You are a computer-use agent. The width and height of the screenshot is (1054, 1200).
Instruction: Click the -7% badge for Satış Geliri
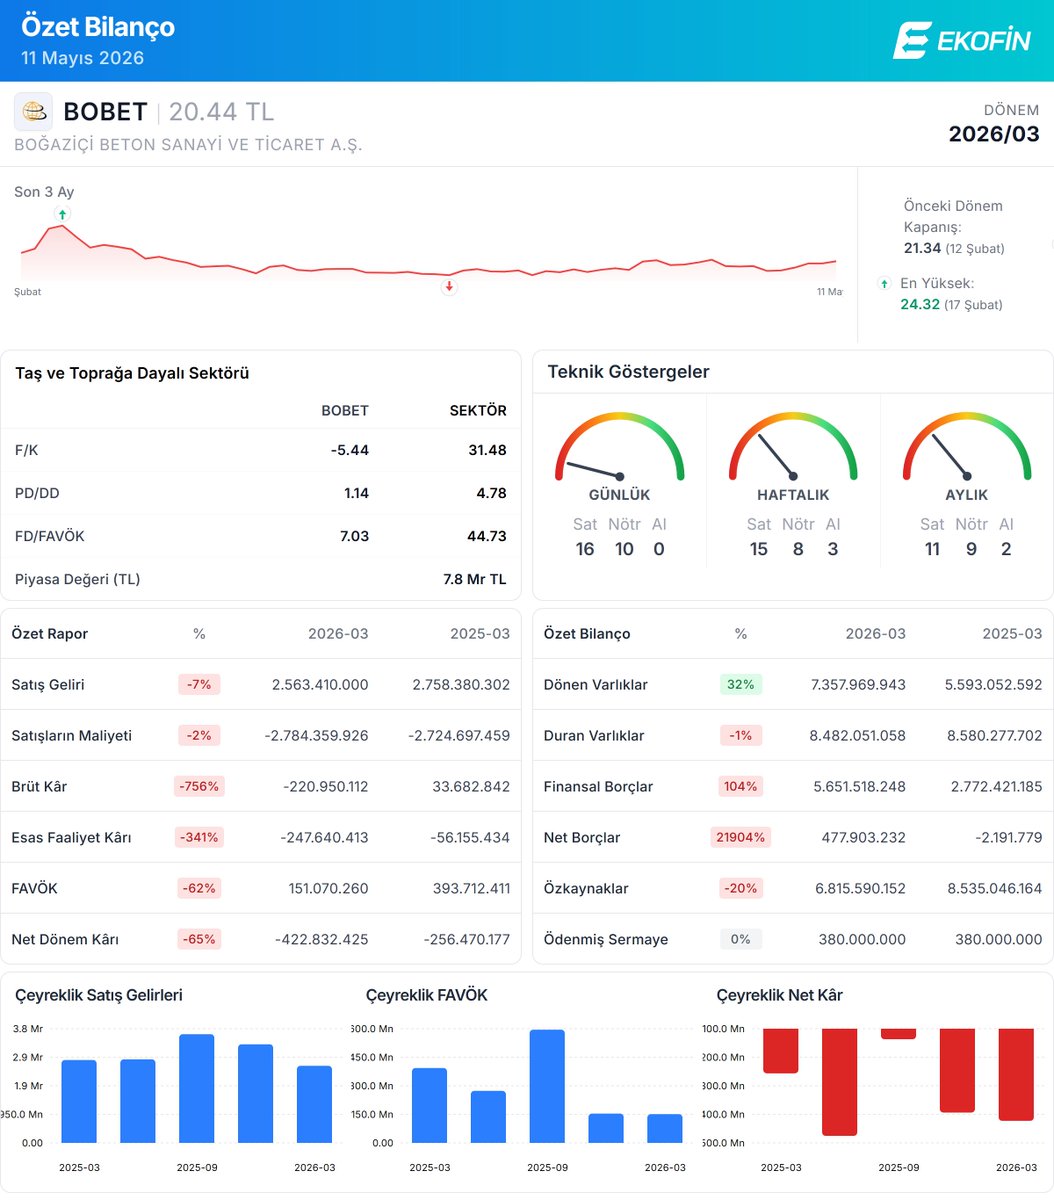click(199, 685)
